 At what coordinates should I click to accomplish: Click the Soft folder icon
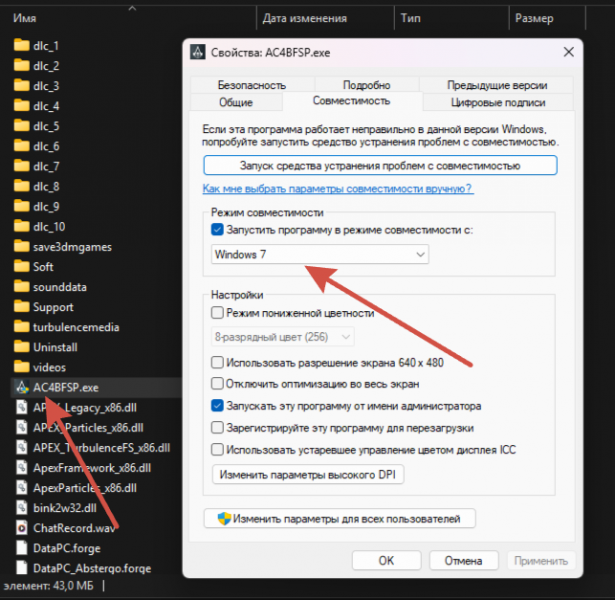click(22, 267)
